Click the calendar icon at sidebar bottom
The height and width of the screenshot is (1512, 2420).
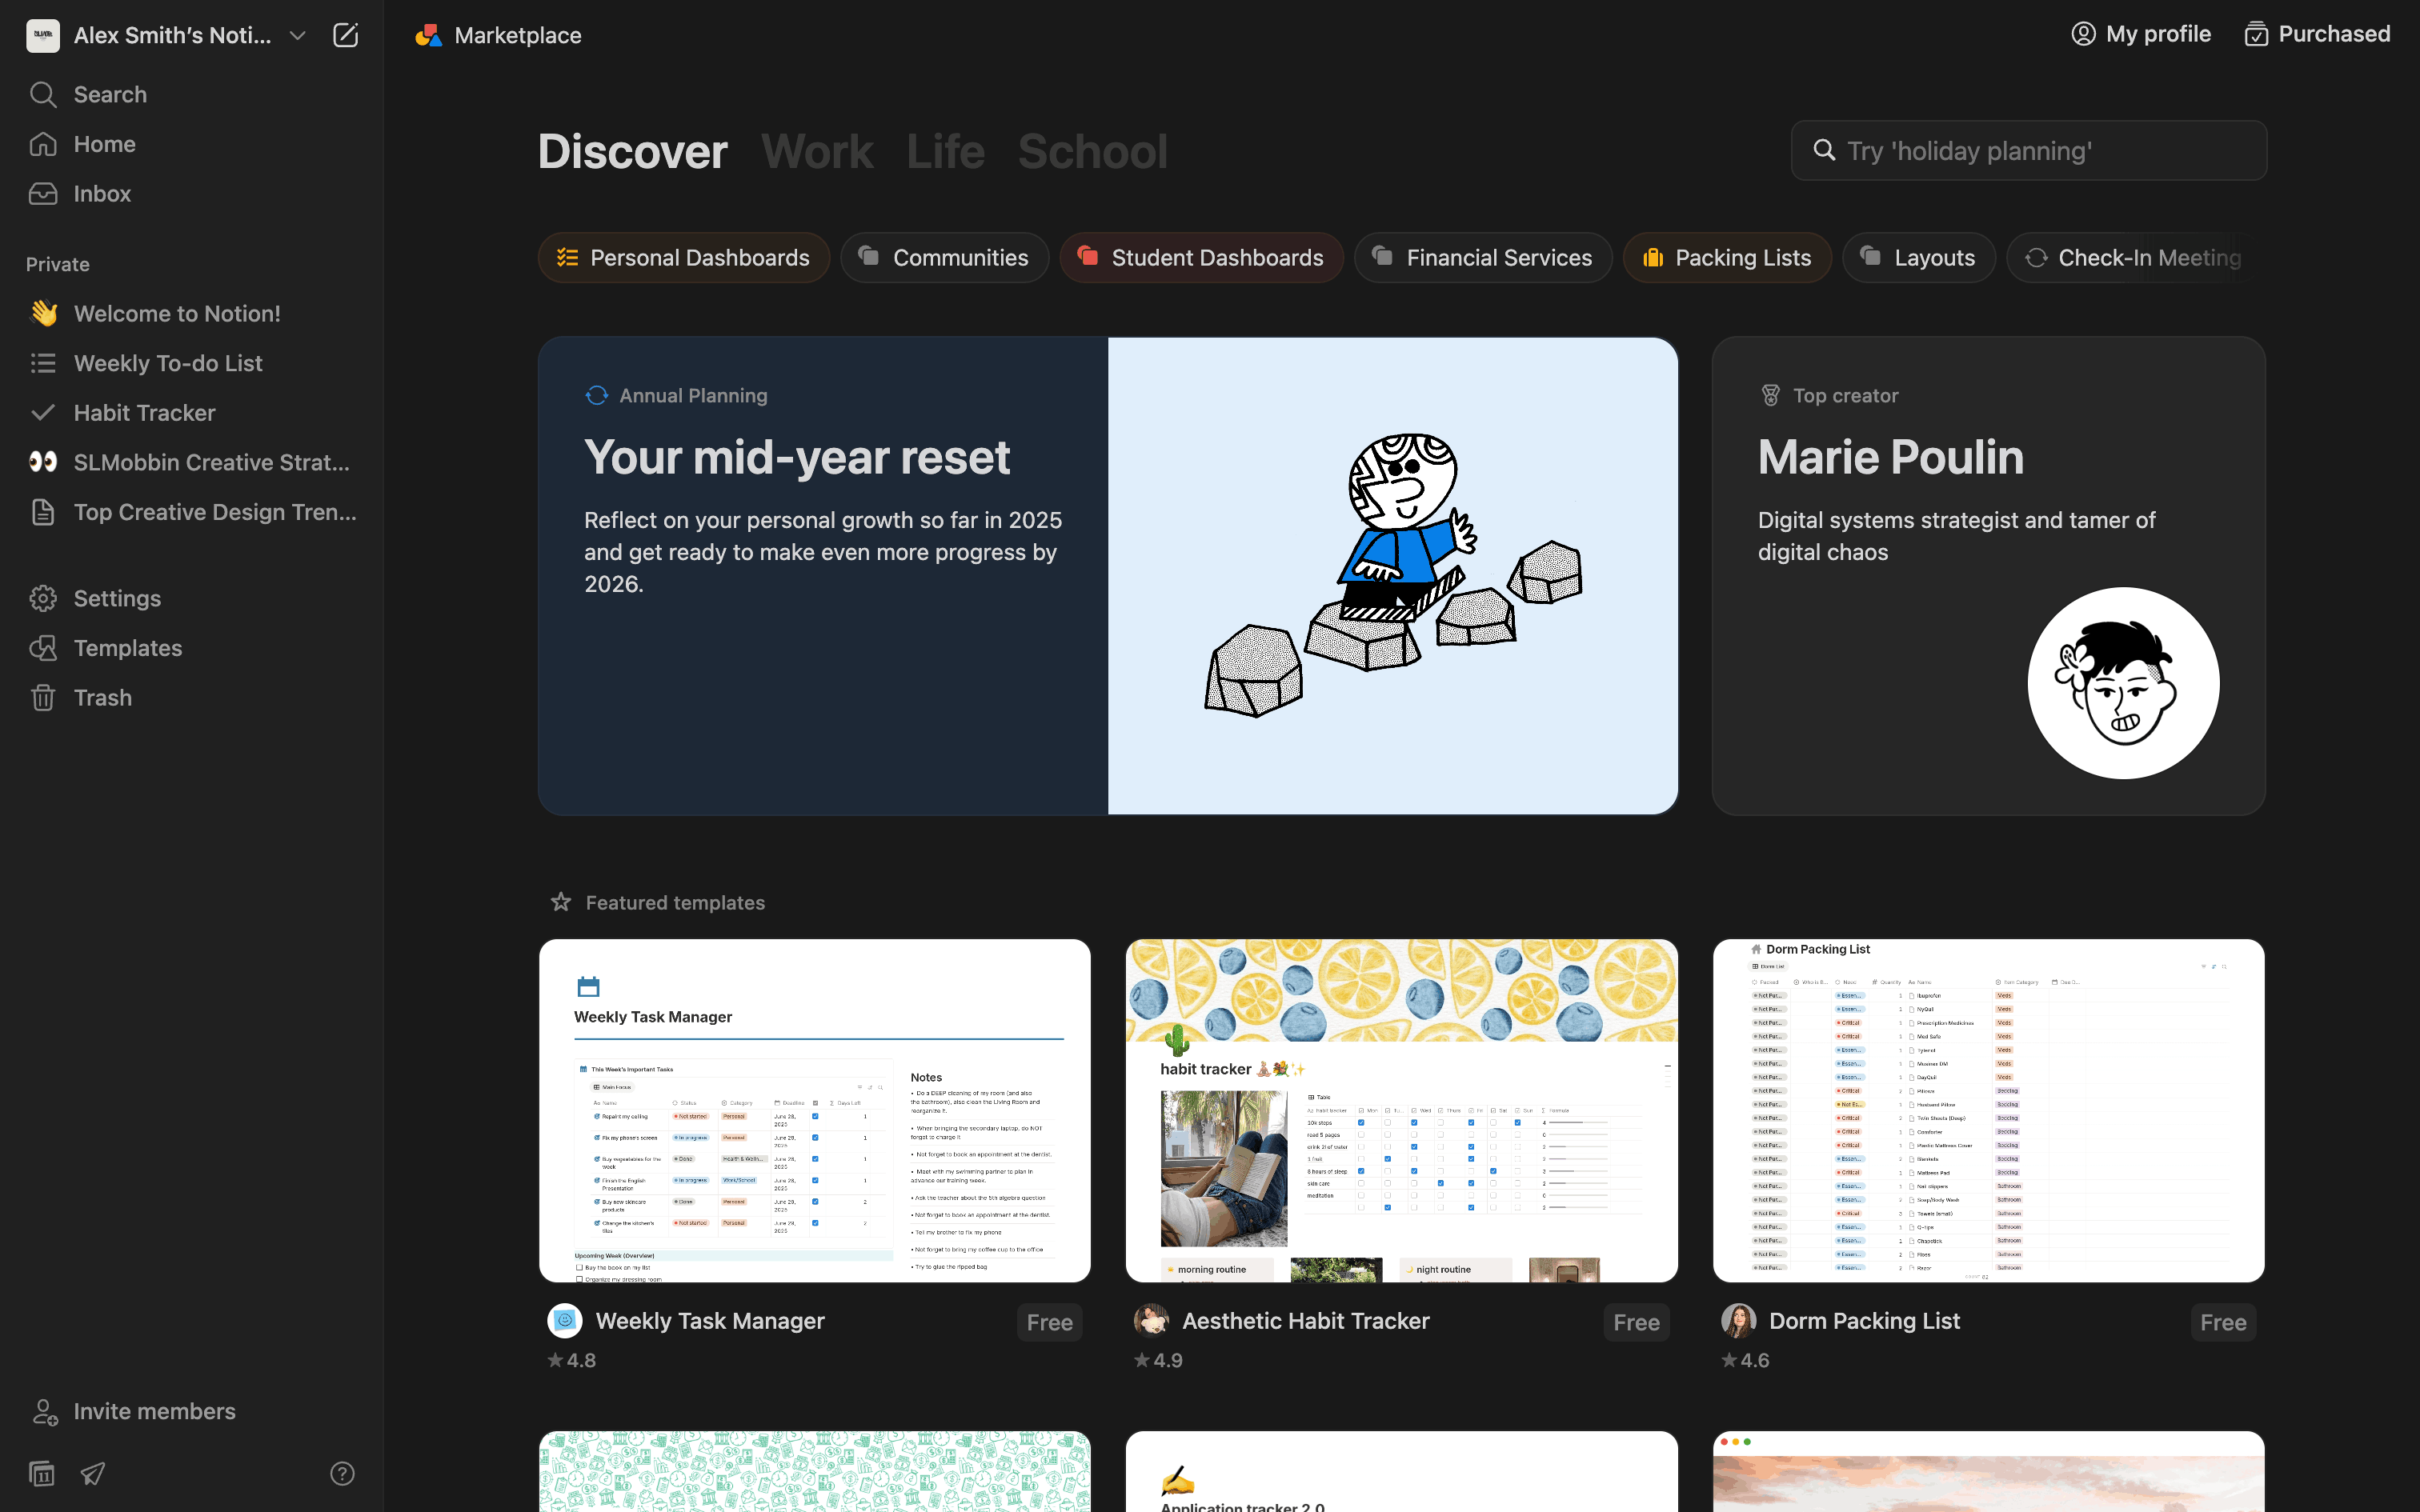click(x=42, y=1473)
